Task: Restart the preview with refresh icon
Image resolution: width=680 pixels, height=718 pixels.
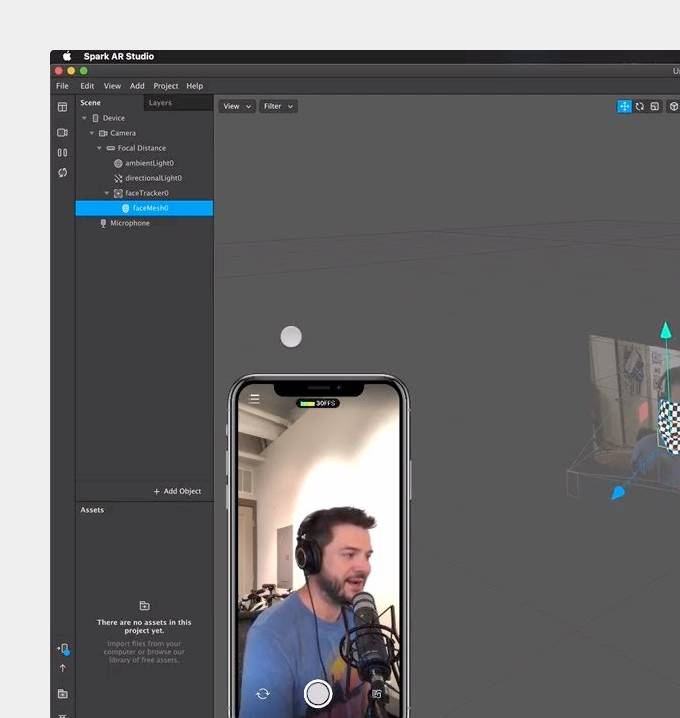Action: click(x=63, y=173)
